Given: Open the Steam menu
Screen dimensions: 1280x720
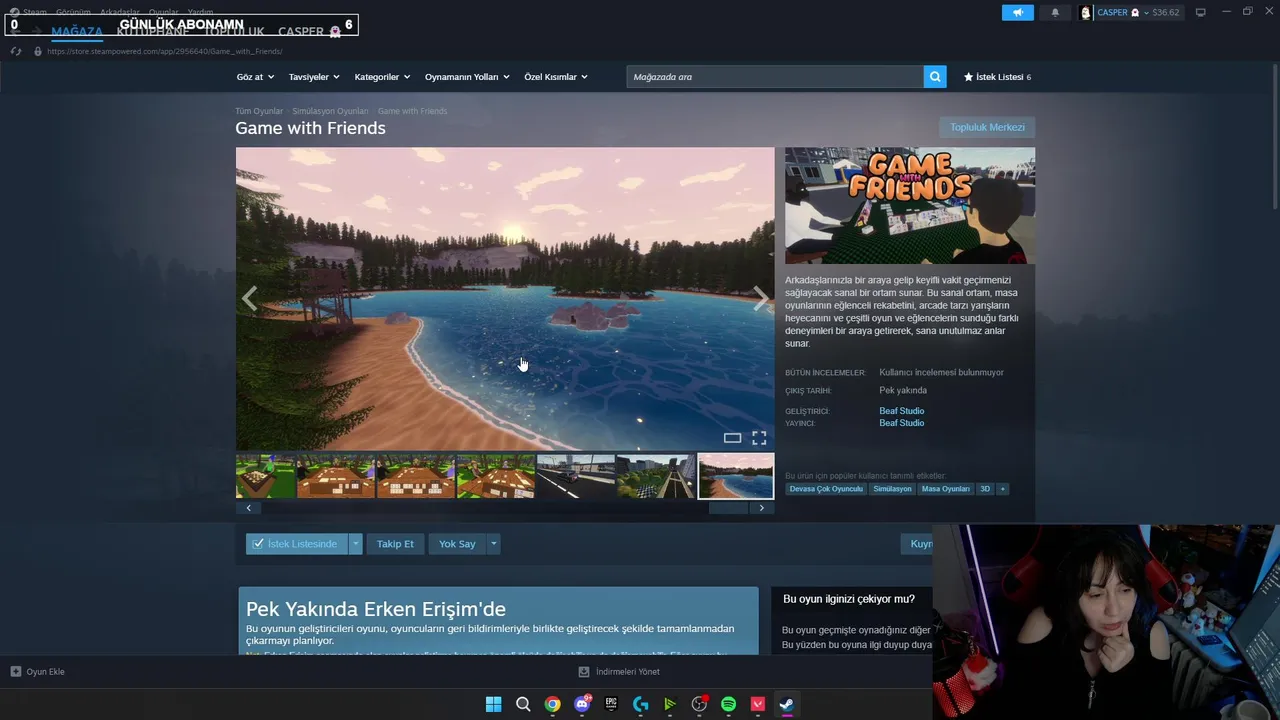Looking at the screenshot, I should 35,12.
